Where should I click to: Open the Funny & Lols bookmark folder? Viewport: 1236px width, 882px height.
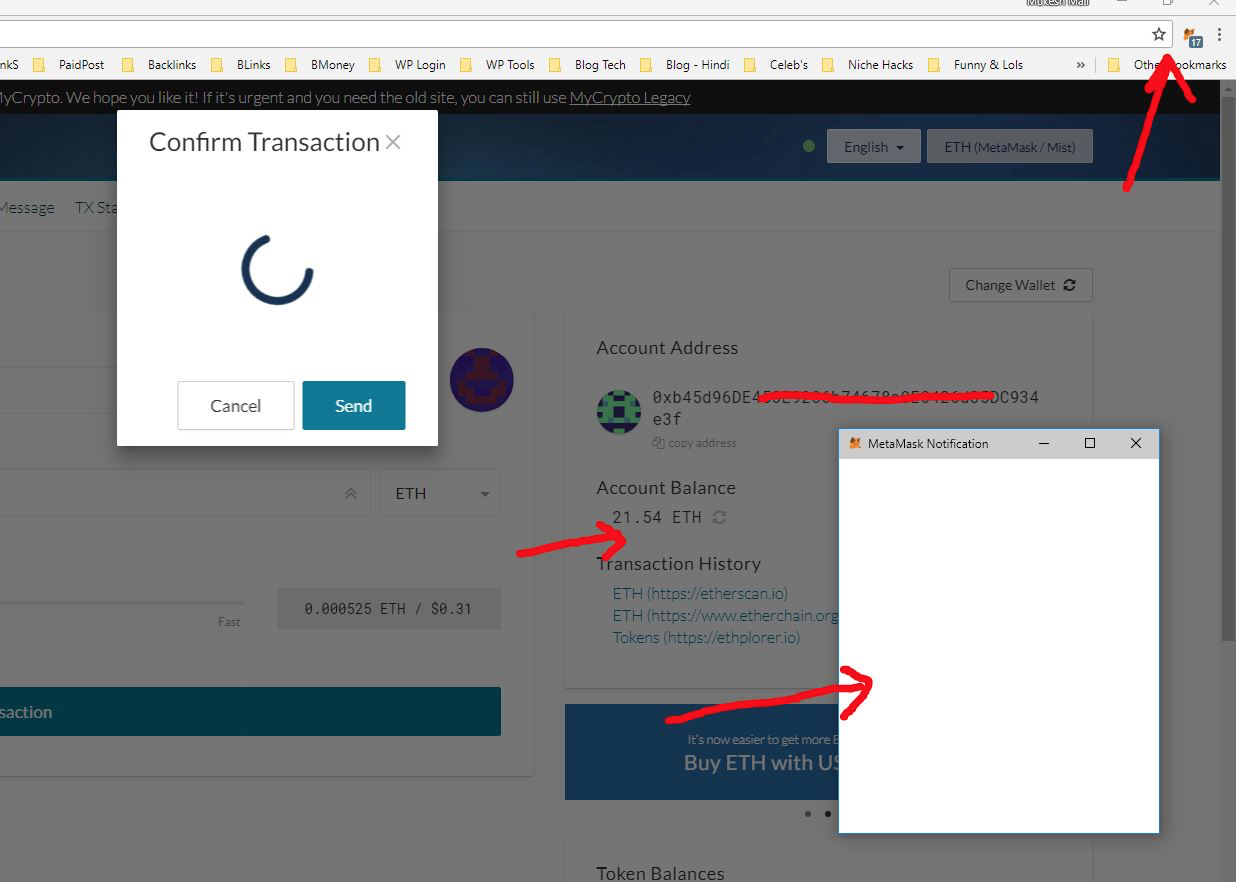pyautogui.click(x=976, y=65)
